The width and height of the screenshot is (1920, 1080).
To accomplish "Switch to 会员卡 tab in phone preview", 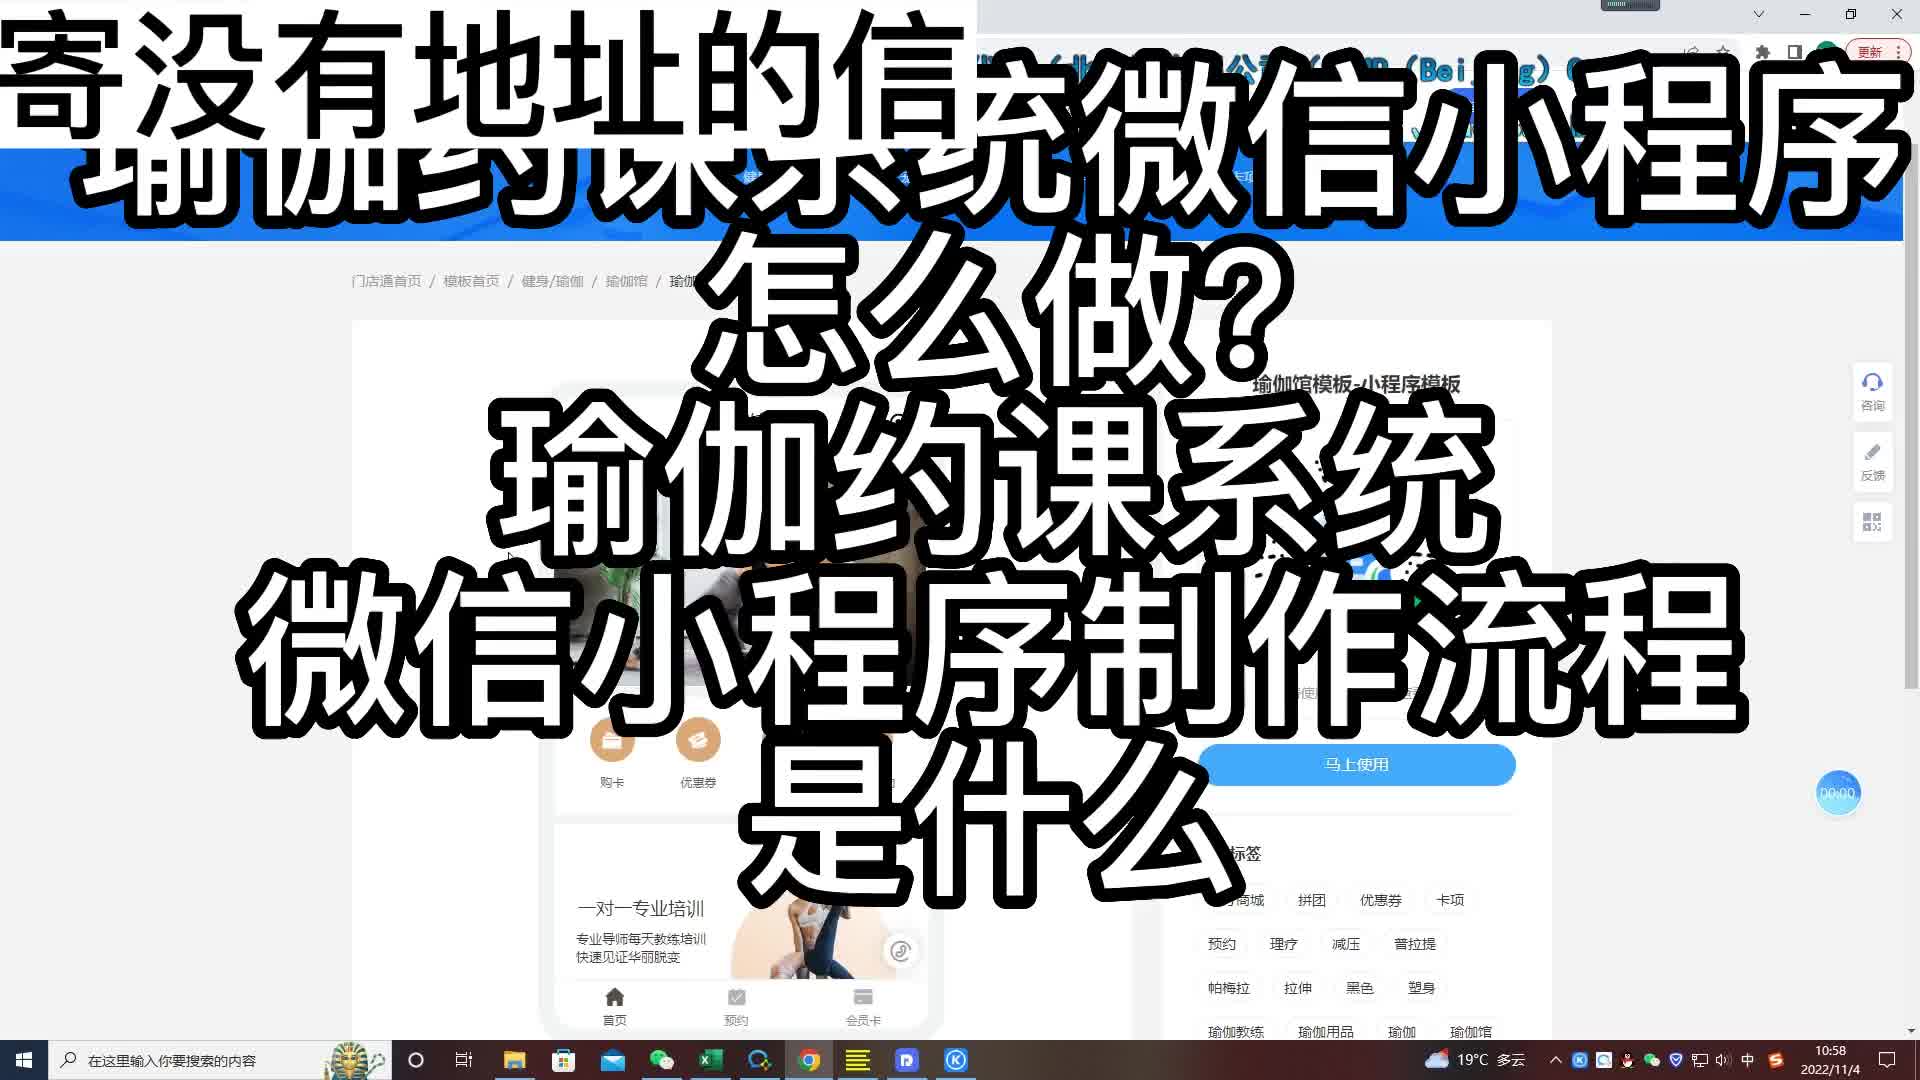I will 862,1007.
